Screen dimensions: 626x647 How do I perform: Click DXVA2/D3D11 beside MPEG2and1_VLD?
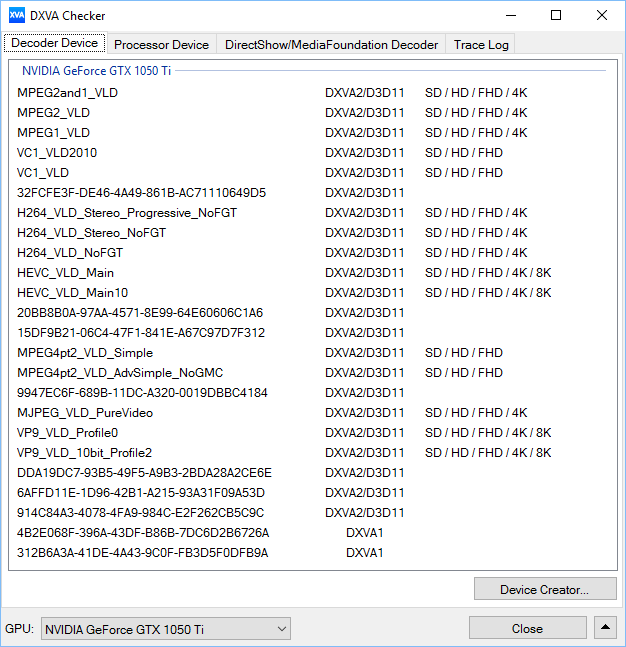point(364,93)
